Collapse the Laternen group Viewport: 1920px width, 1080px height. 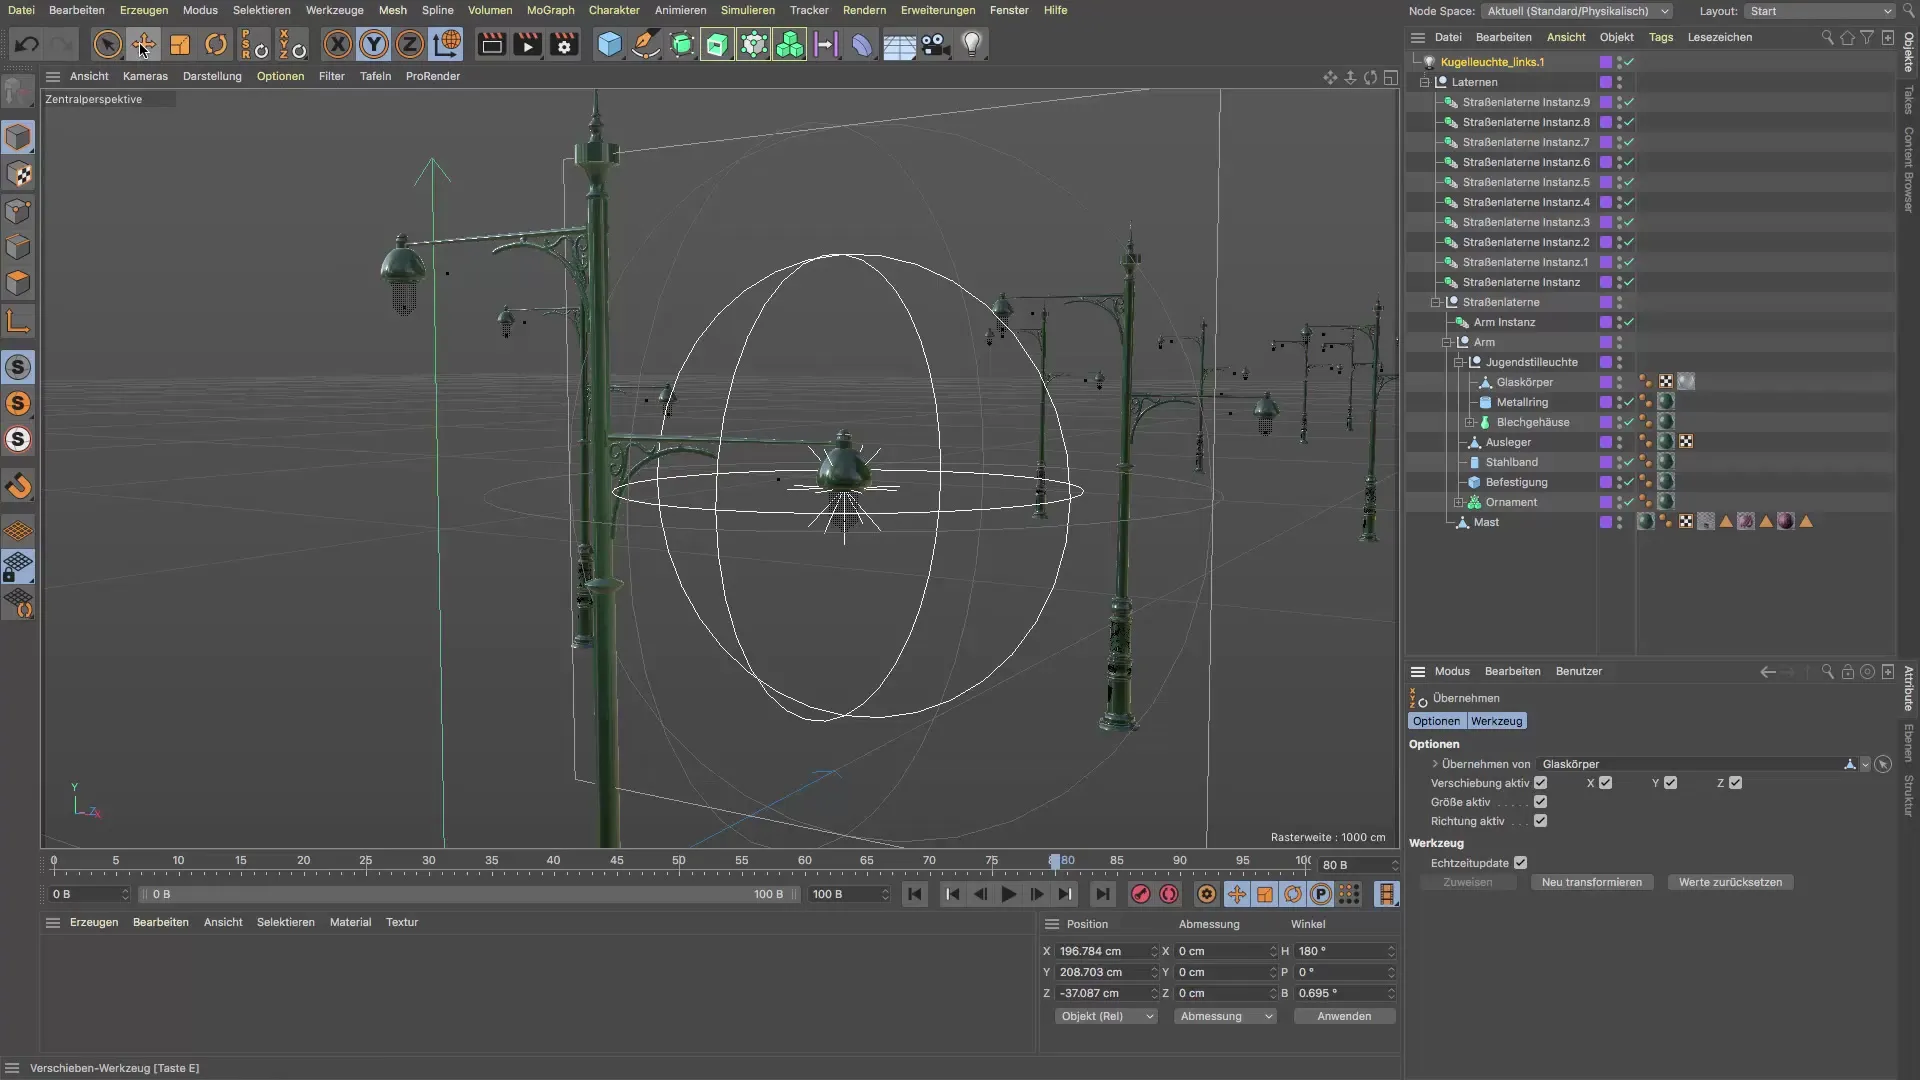(x=1425, y=82)
